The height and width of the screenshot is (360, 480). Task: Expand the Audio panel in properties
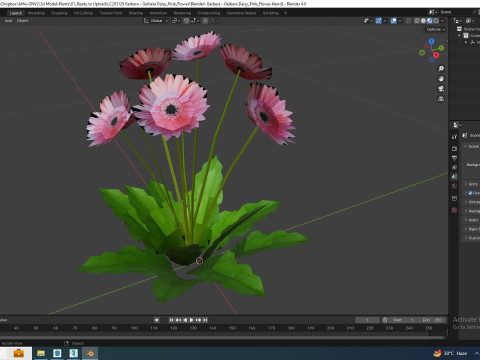click(x=466, y=220)
